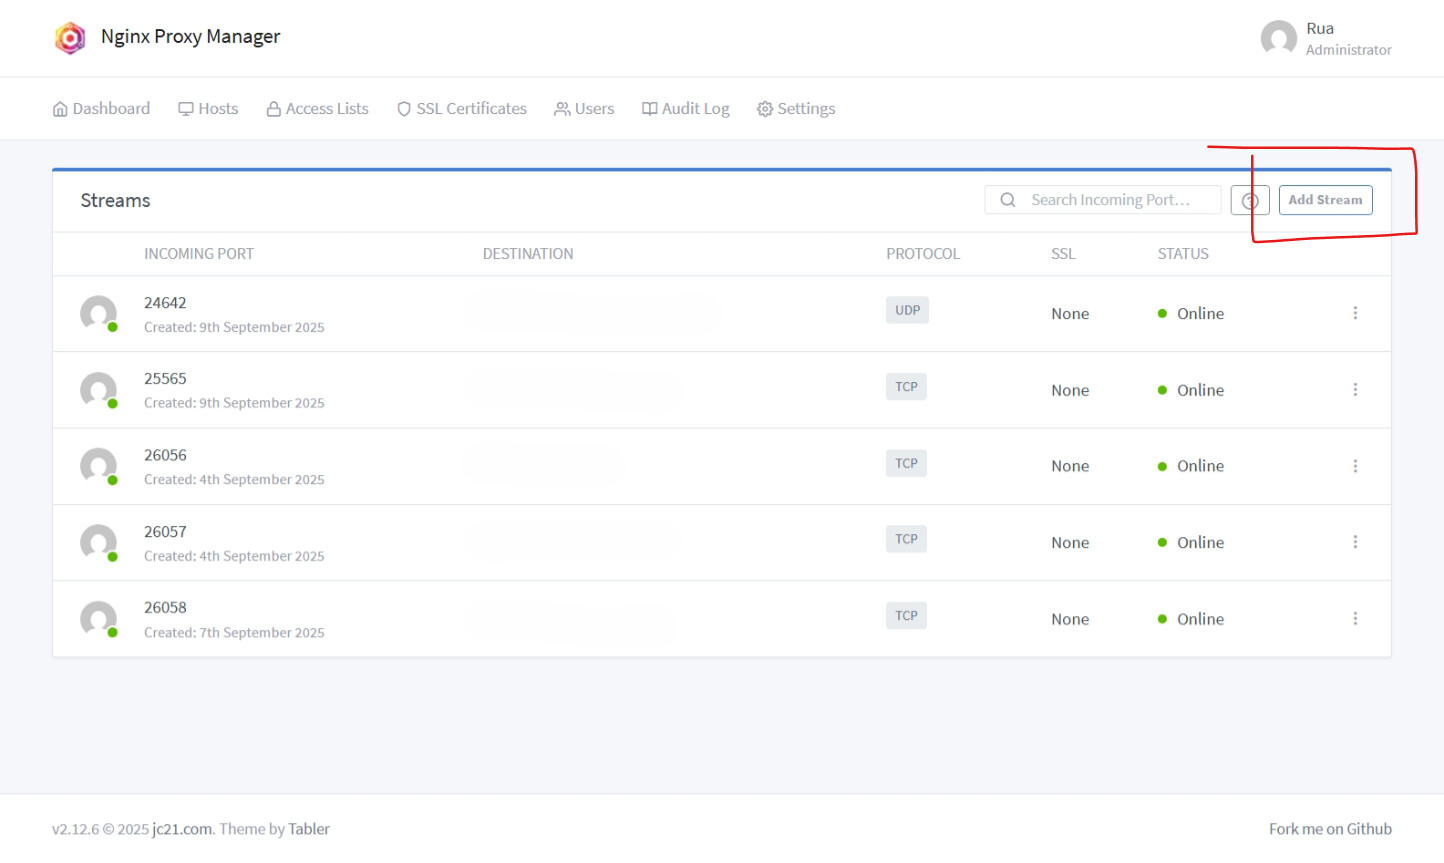The width and height of the screenshot is (1444, 863).
Task: Open the Settings navigation item
Action: coord(796,109)
